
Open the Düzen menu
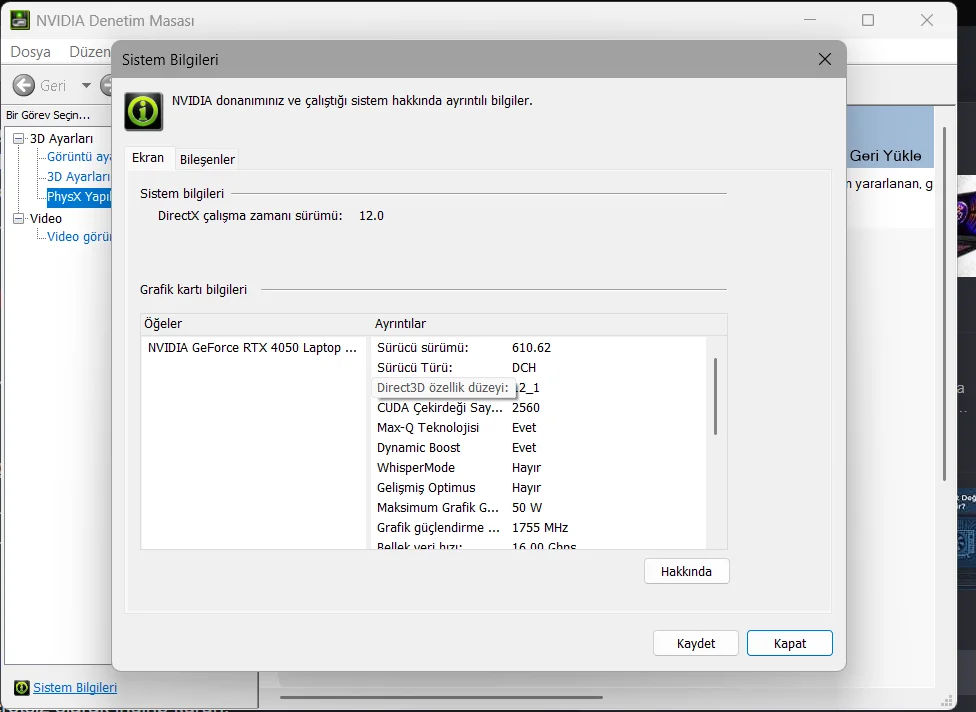90,52
